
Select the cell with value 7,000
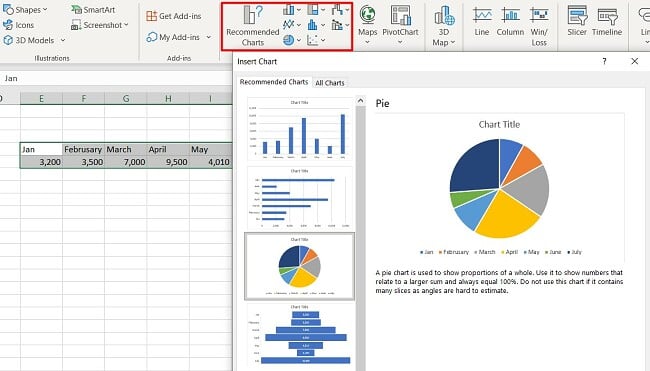[126, 162]
